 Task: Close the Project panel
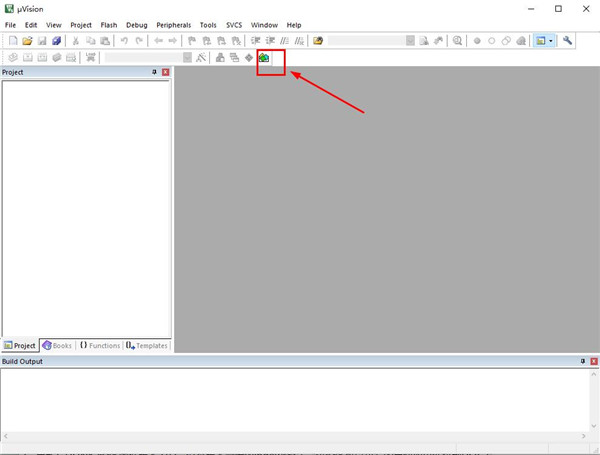point(165,72)
